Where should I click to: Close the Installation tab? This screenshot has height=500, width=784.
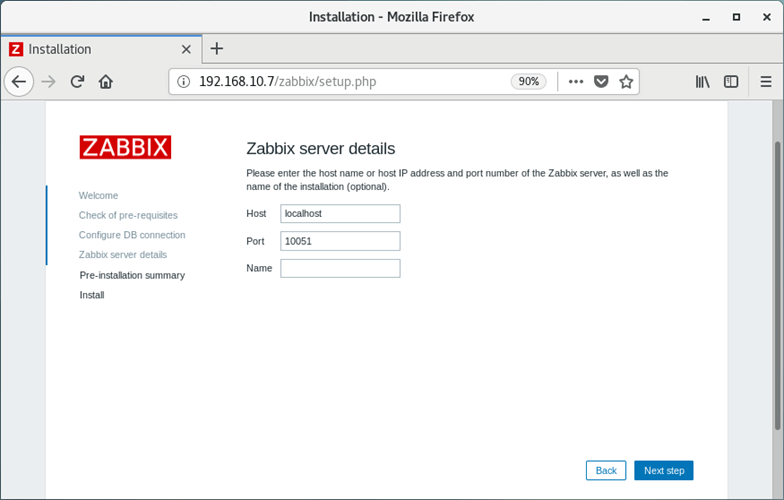(186, 49)
